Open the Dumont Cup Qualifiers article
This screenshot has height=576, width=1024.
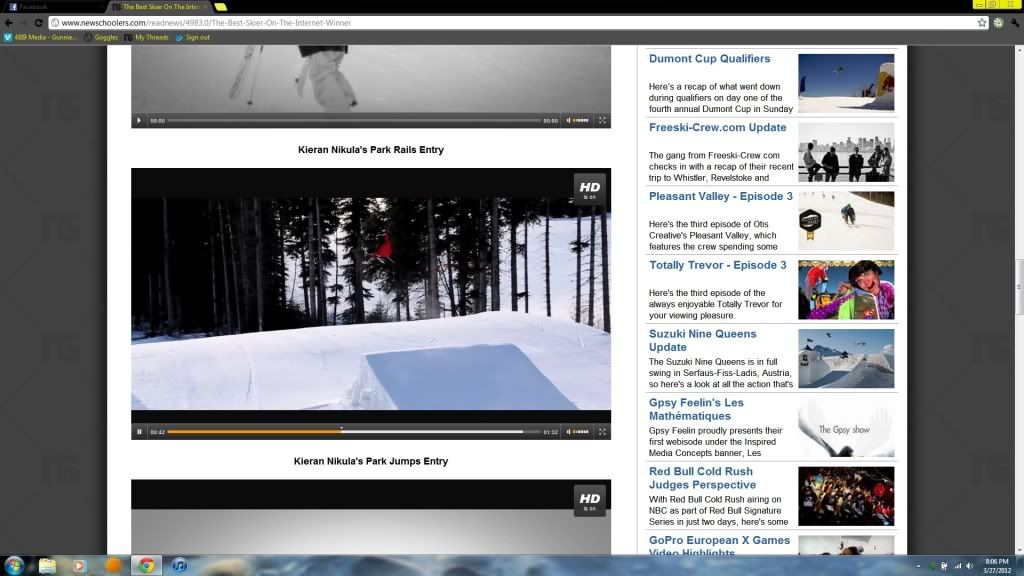[x=709, y=59]
